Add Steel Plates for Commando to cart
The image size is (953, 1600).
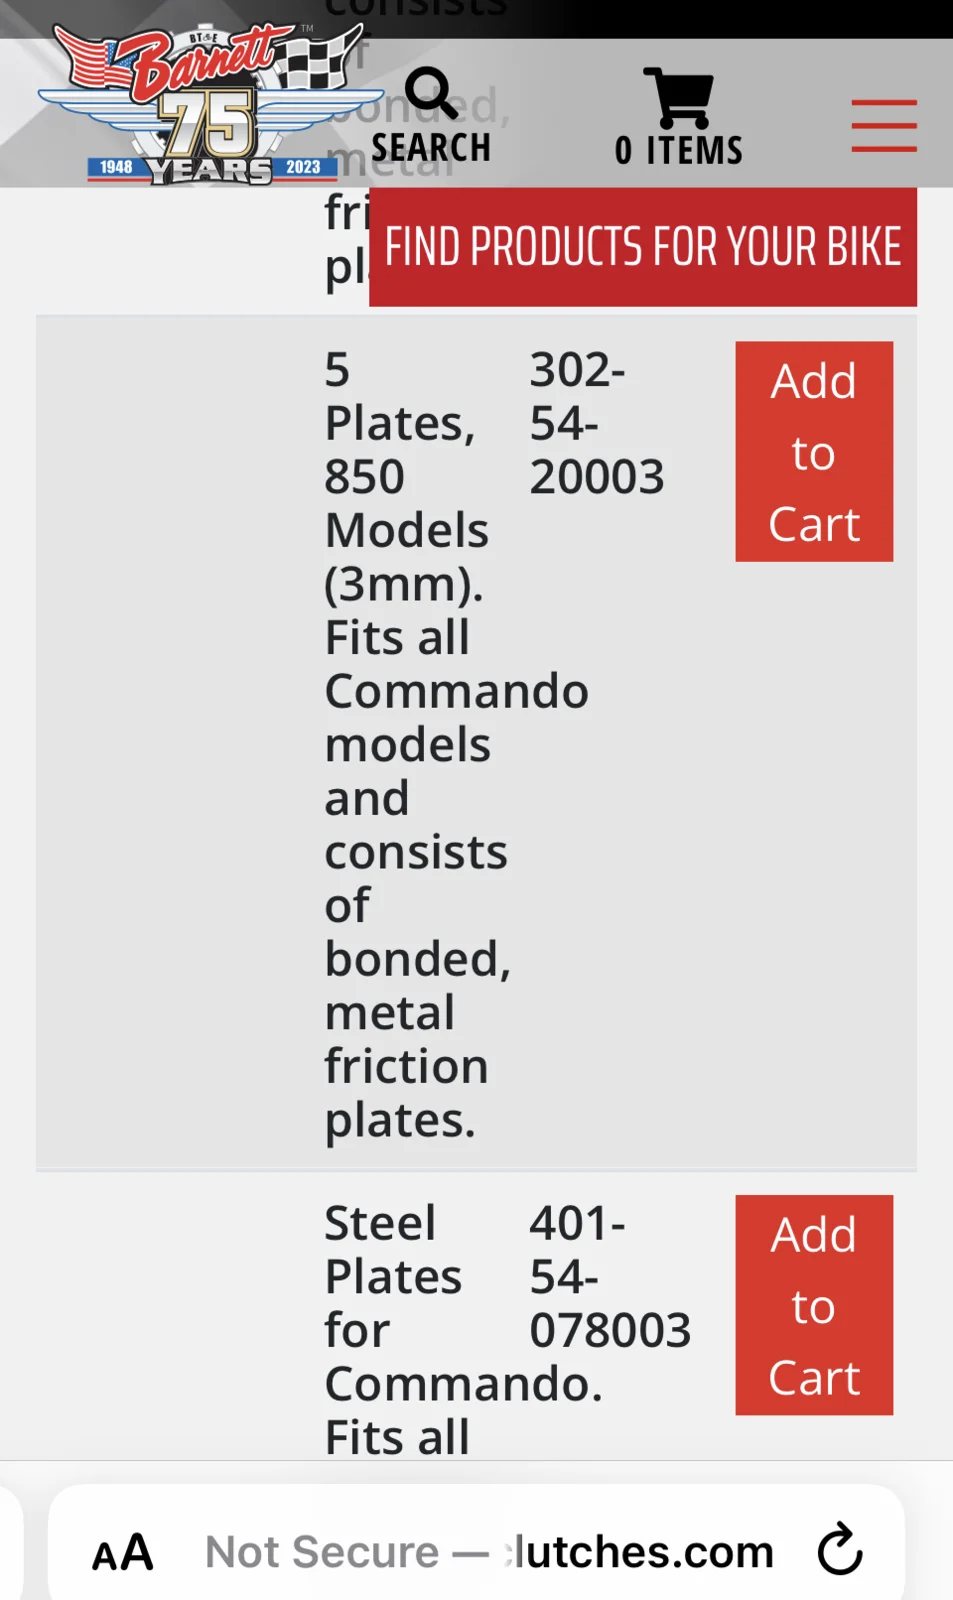[x=814, y=1305]
